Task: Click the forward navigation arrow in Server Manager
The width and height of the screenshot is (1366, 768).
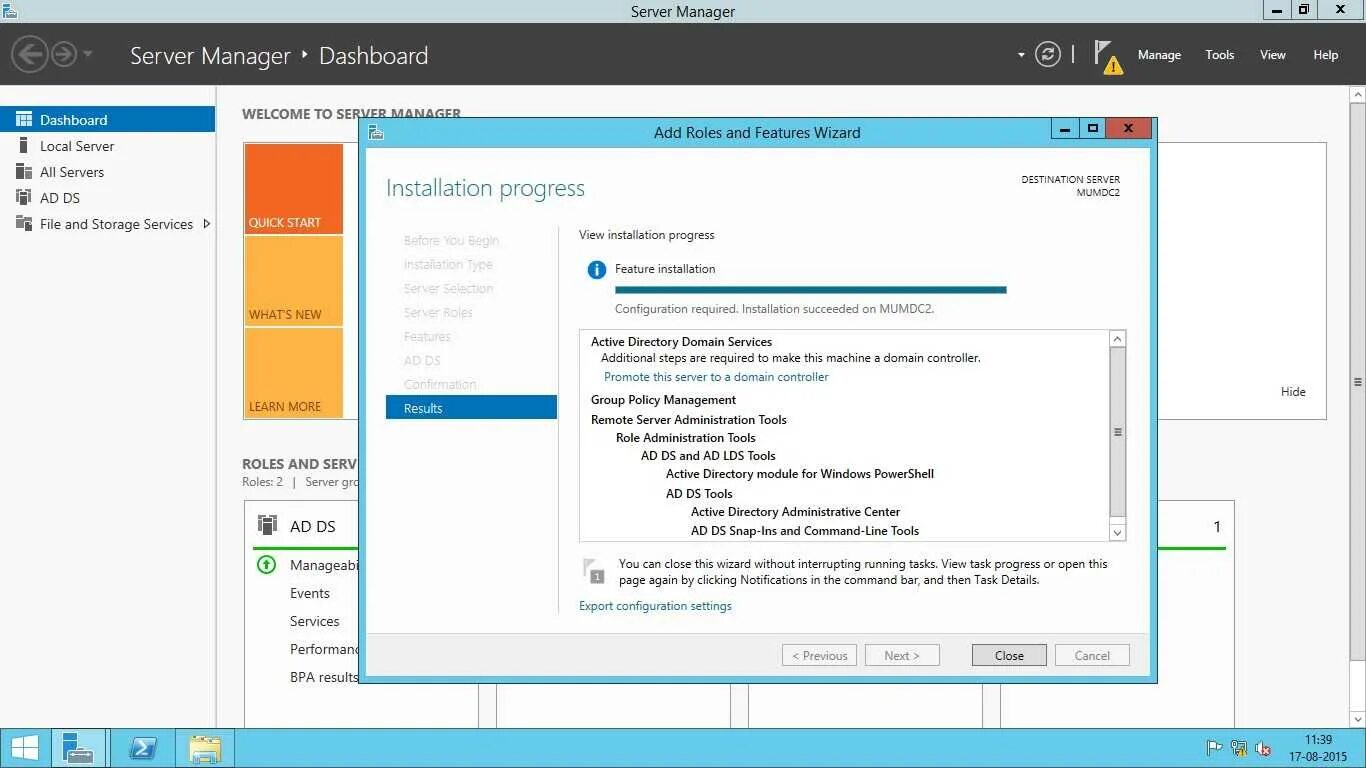Action: (64, 54)
